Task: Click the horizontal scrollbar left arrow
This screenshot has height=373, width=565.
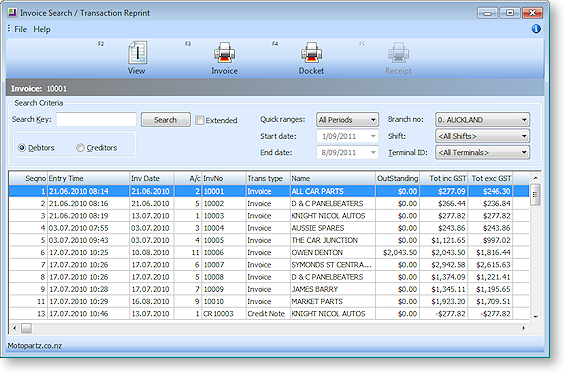Action: point(15,328)
